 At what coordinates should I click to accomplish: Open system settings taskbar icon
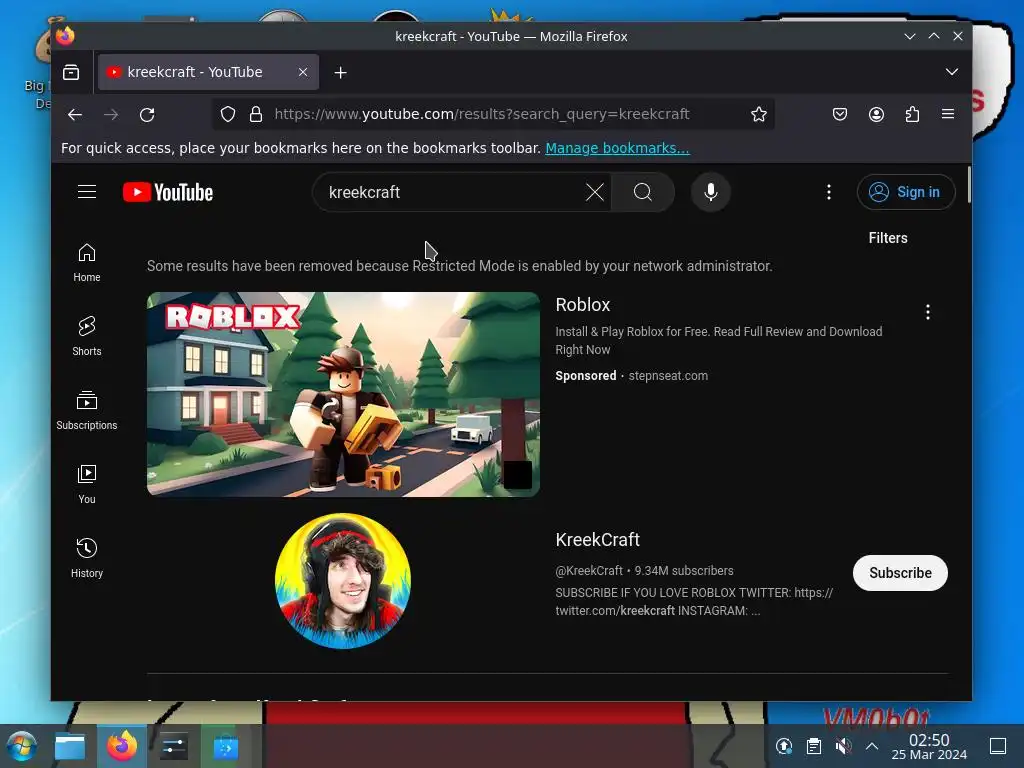tap(174, 746)
